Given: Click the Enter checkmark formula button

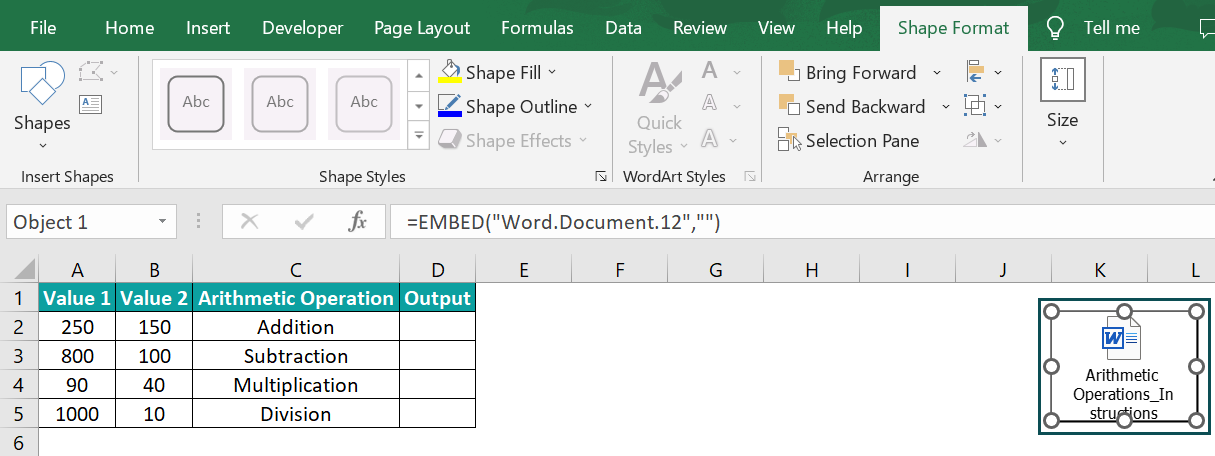Looking at the screenshot, I should (x=304, y=222).
